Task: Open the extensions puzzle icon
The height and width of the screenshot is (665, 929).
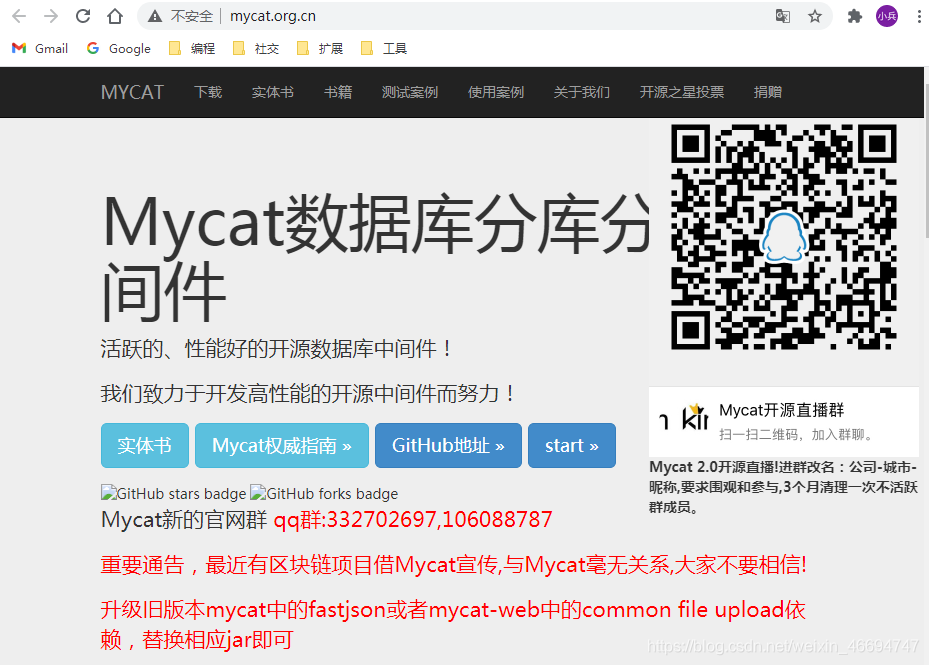Action: pyautogui.click(x=854, y=16)
